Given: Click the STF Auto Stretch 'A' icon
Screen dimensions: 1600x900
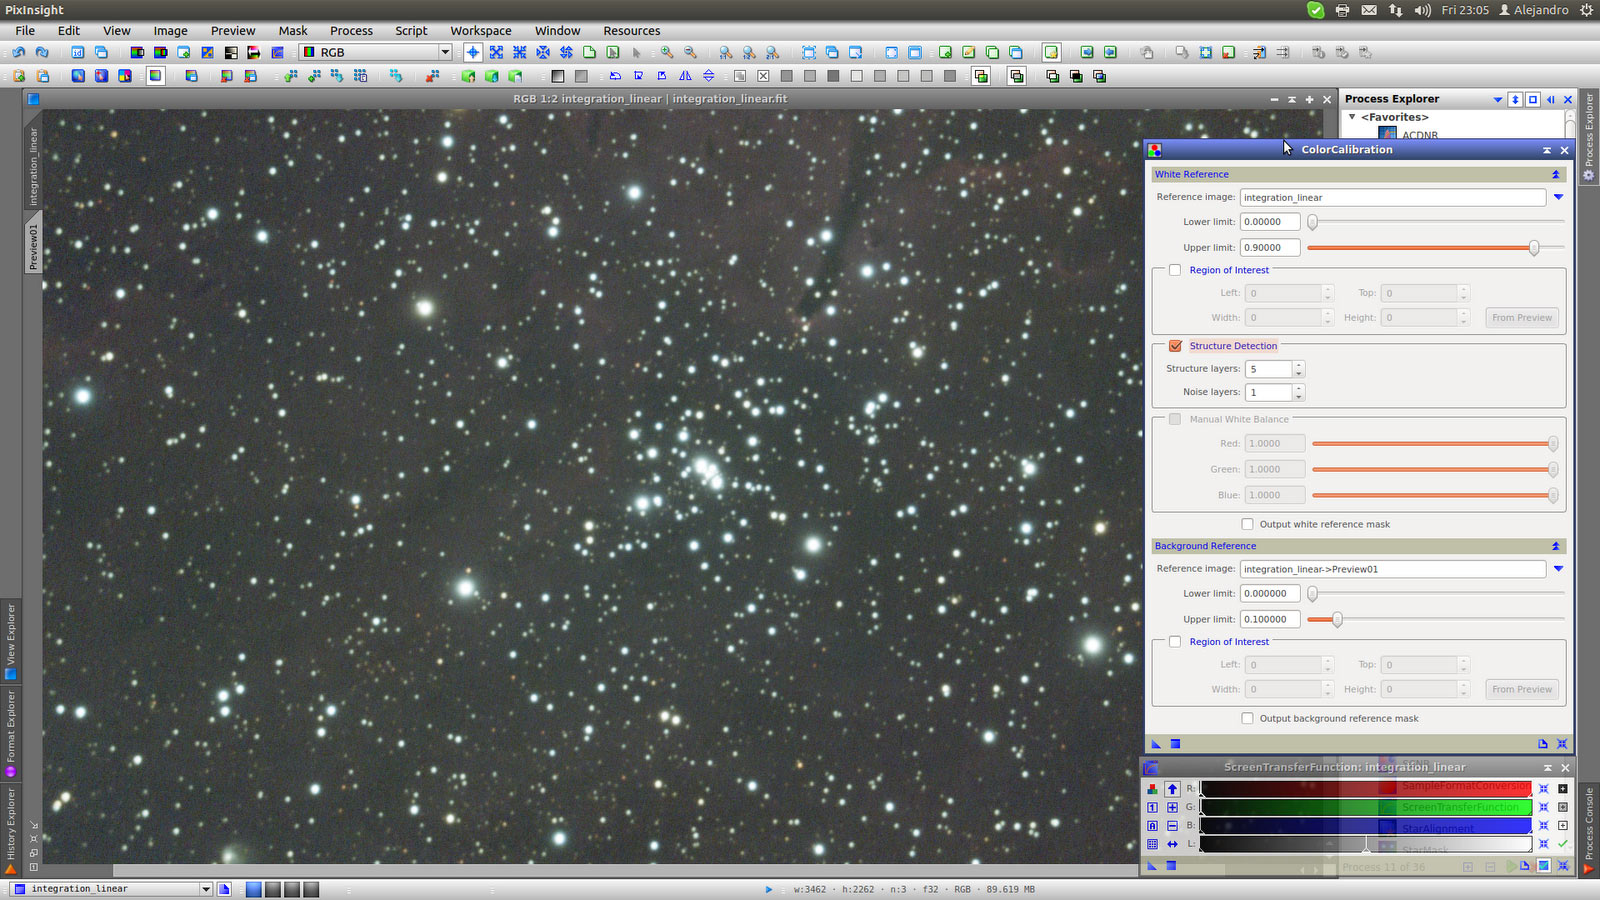Looking at the screenshot, I should click(x=1152, y=826).
